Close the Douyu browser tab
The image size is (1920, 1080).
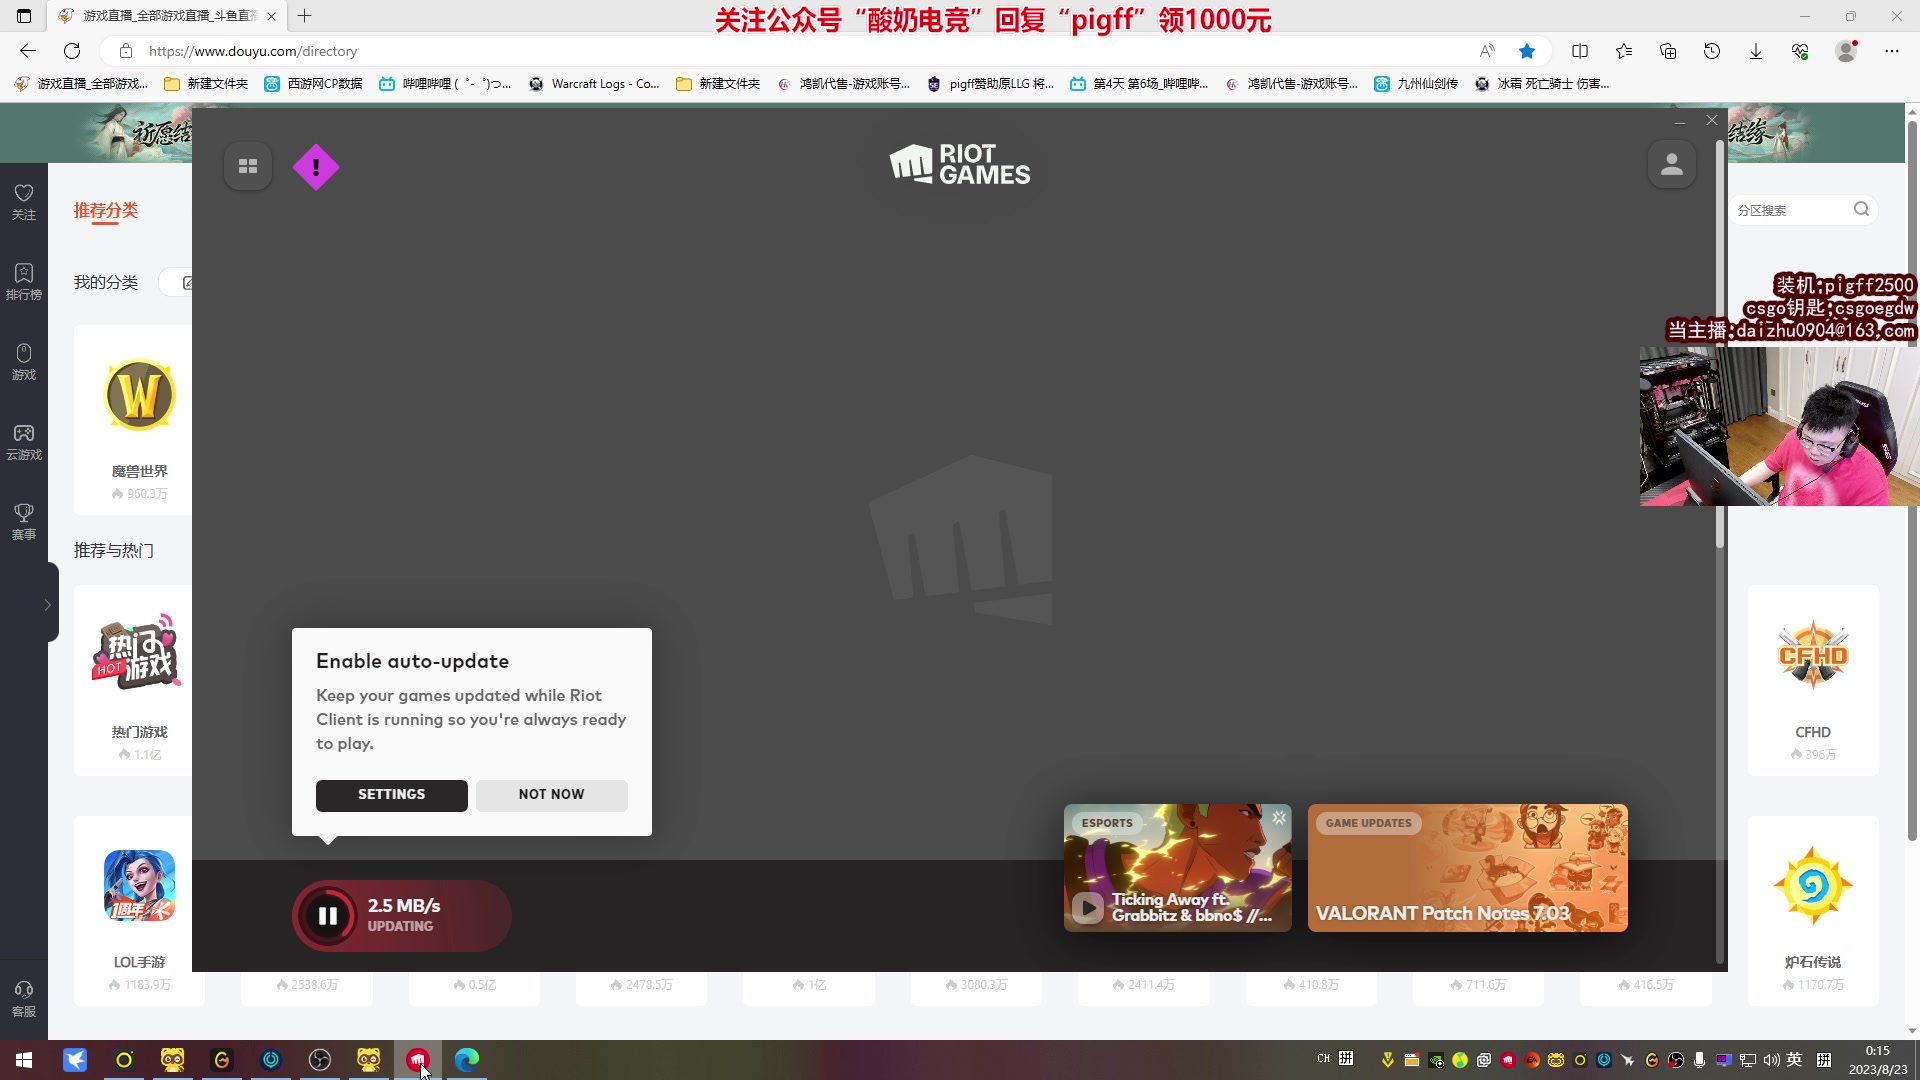(271, 16)
